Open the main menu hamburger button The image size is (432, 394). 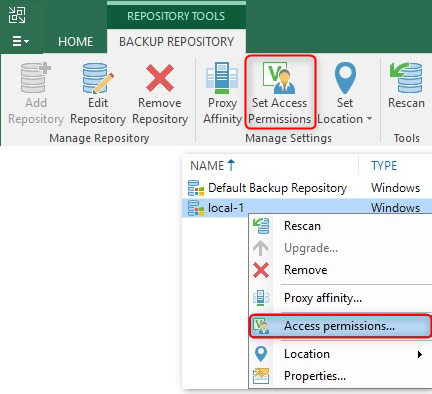(21, 41)
